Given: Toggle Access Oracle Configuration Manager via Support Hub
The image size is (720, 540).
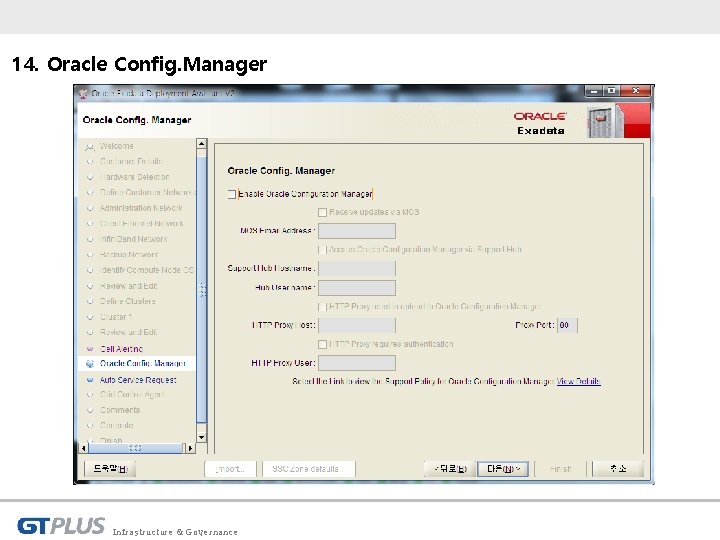Looking at the screenshot, I should pyautogui.click(x=322, y=250).
